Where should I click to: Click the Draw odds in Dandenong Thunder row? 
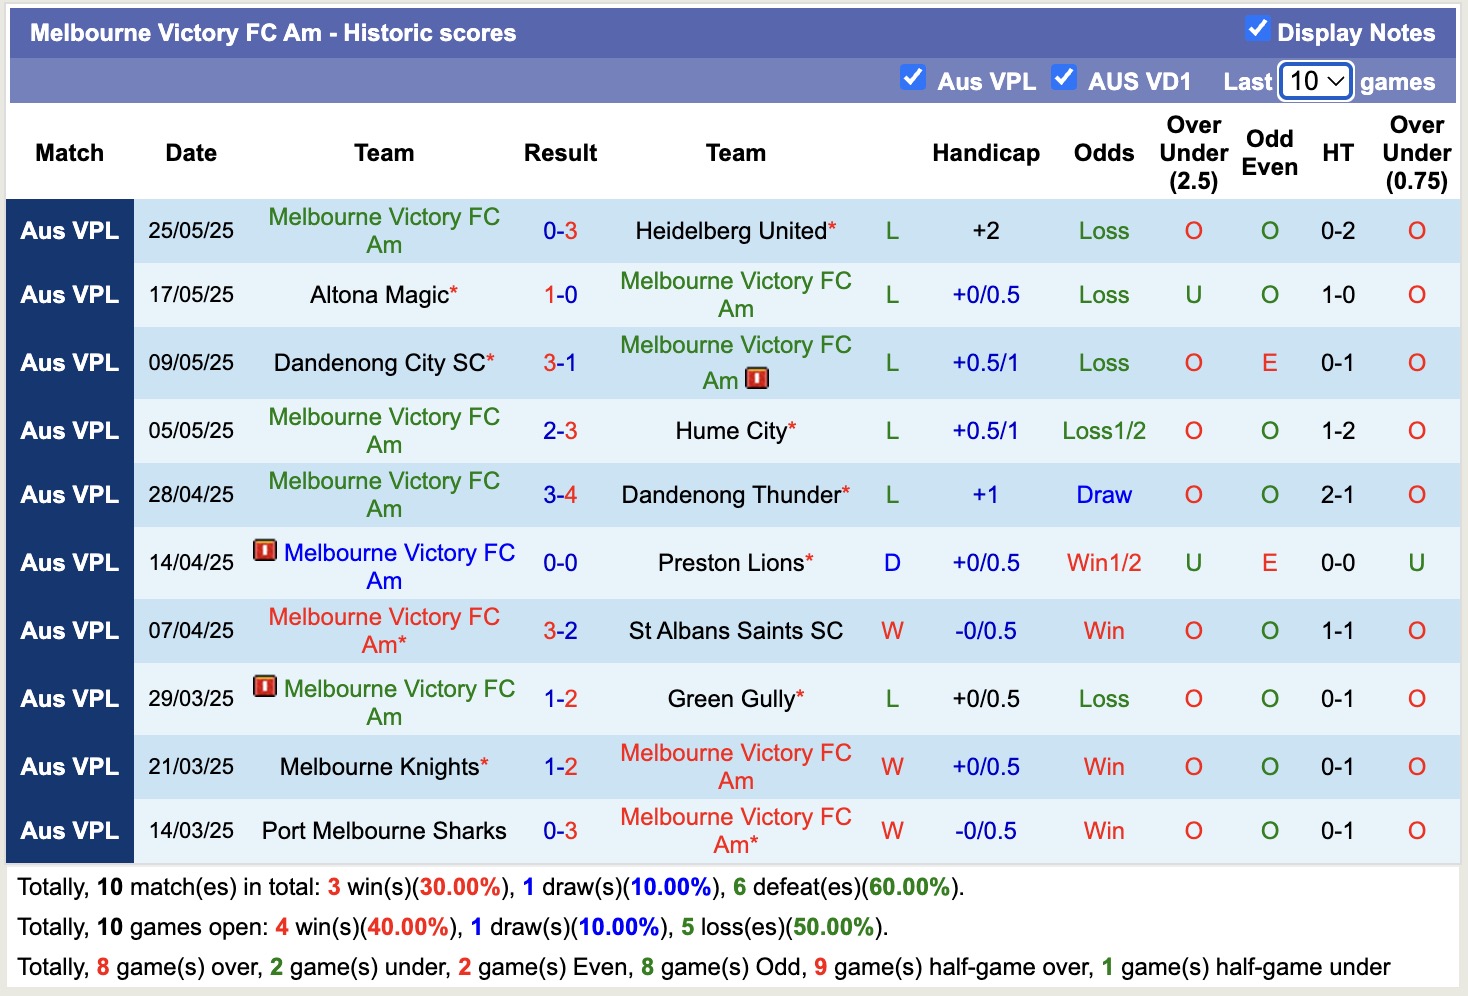tap(1103, 494)
